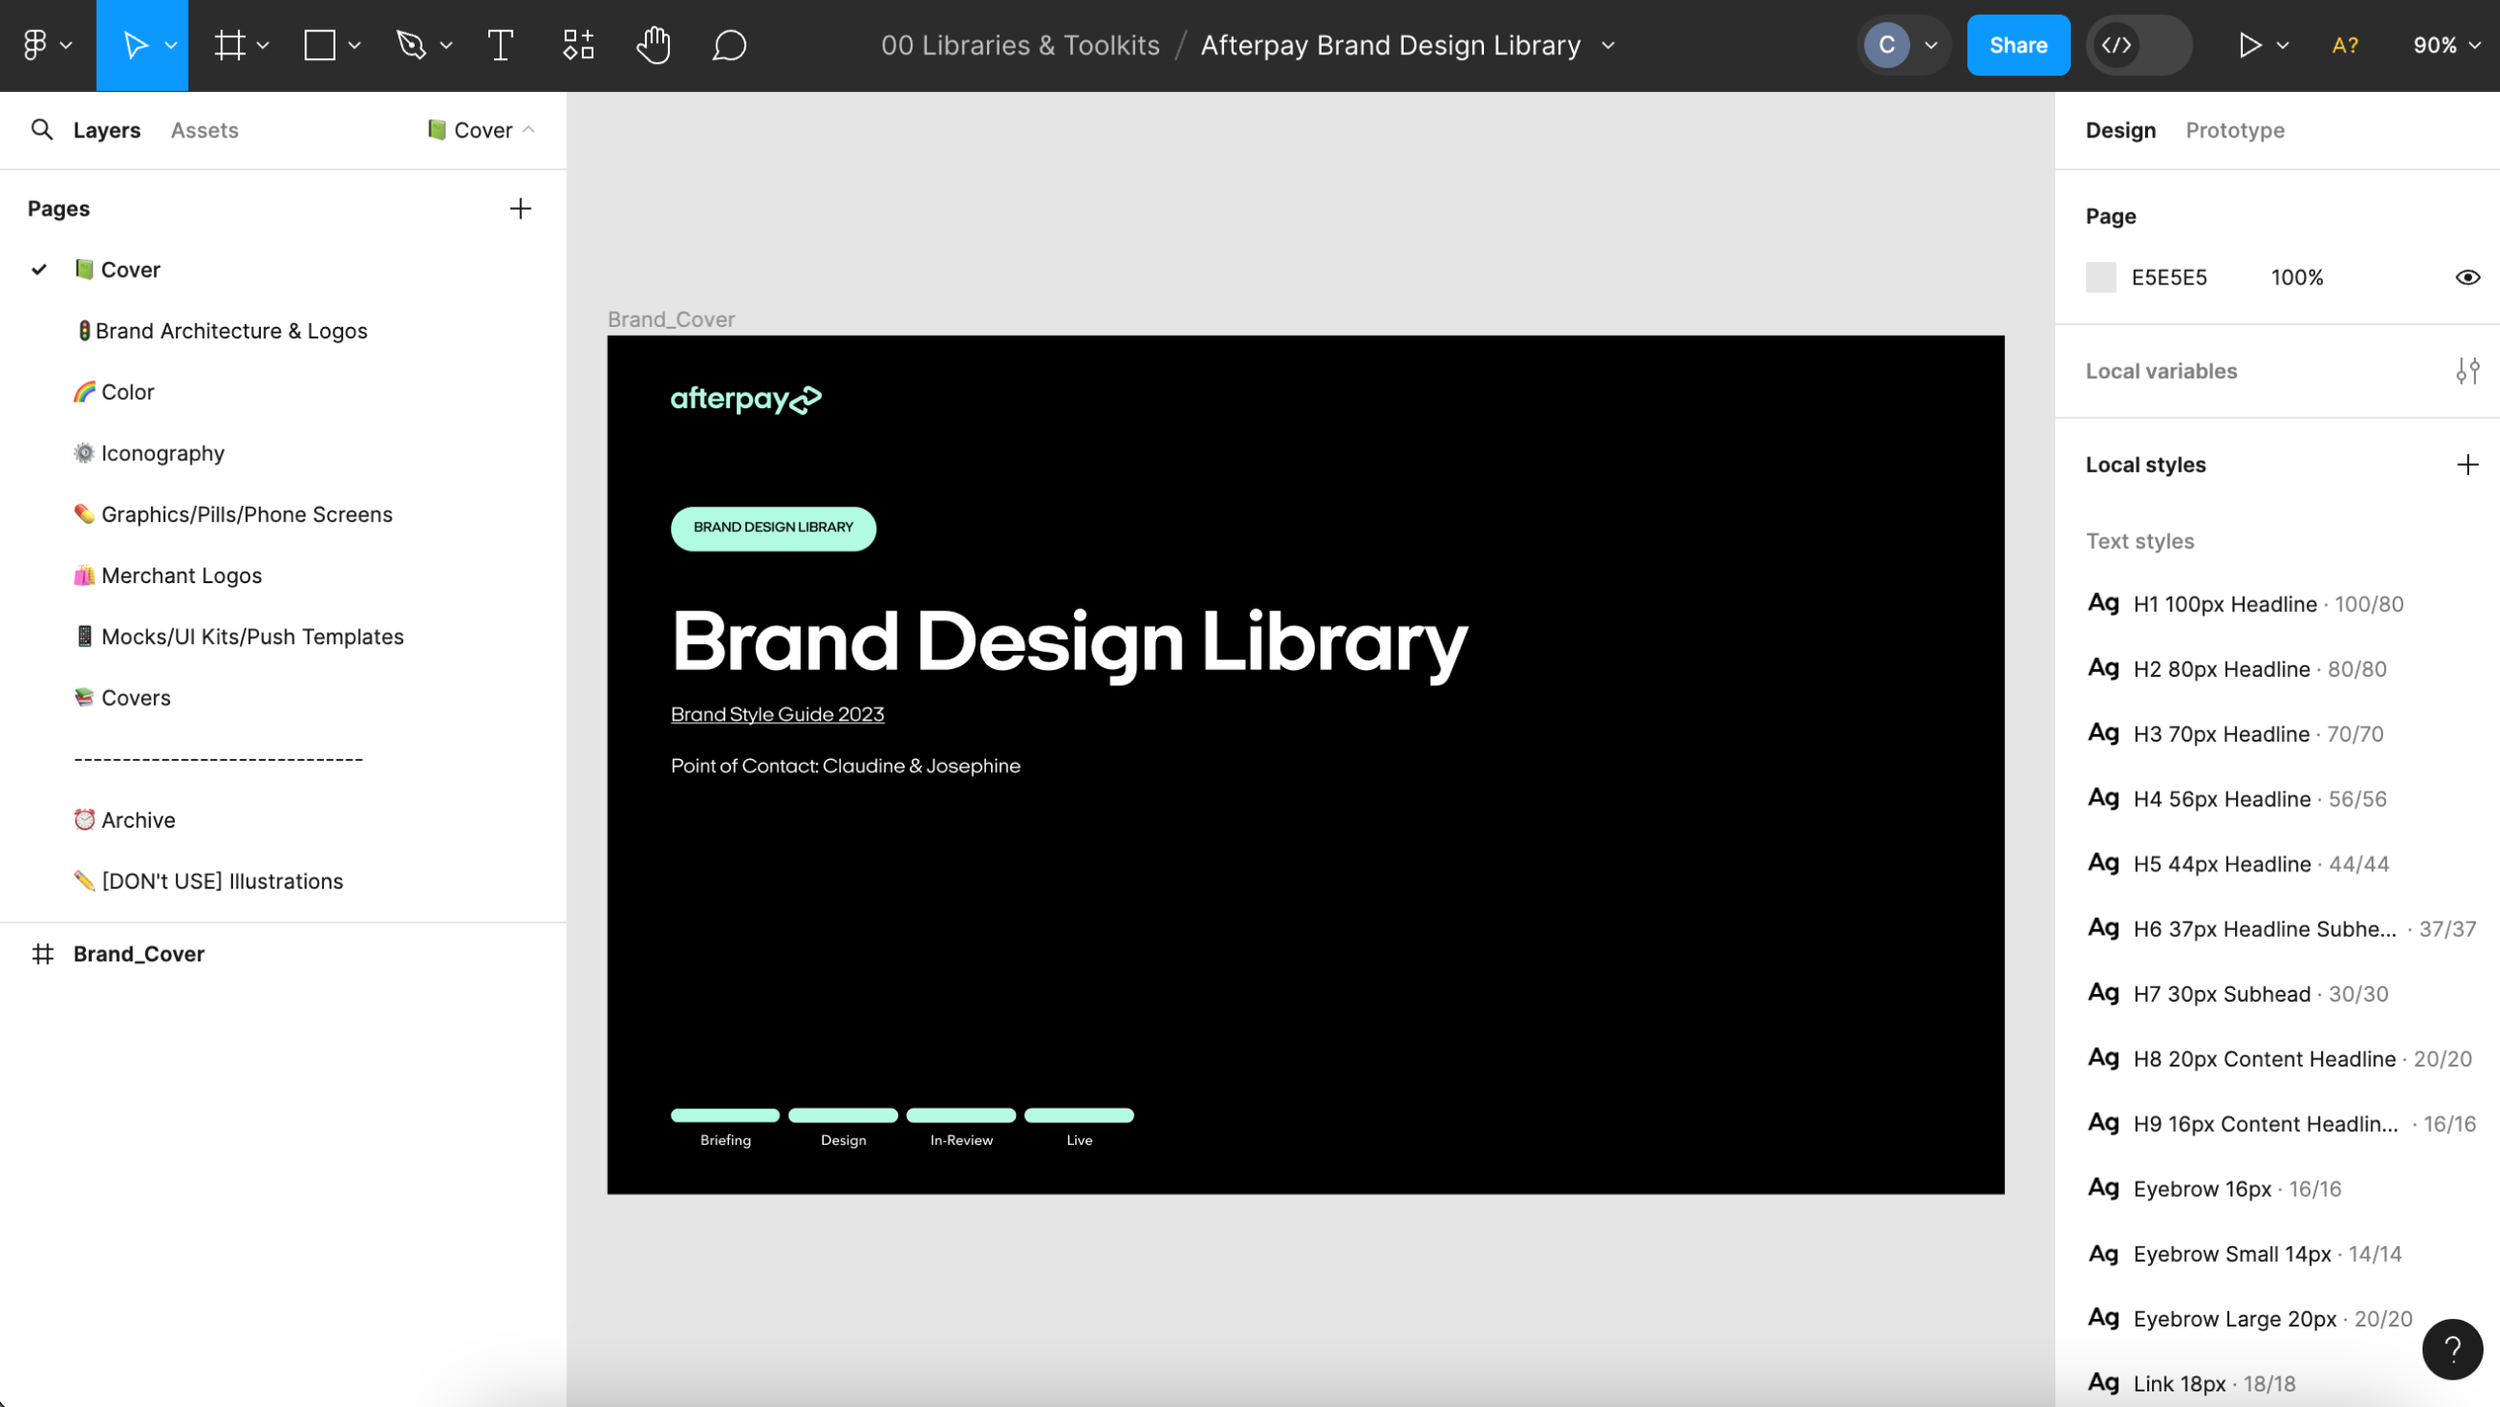Add a local style with plus icon
Image resolution: width=2500 pixels, height=1407 pixels.
pos(2467,464)
